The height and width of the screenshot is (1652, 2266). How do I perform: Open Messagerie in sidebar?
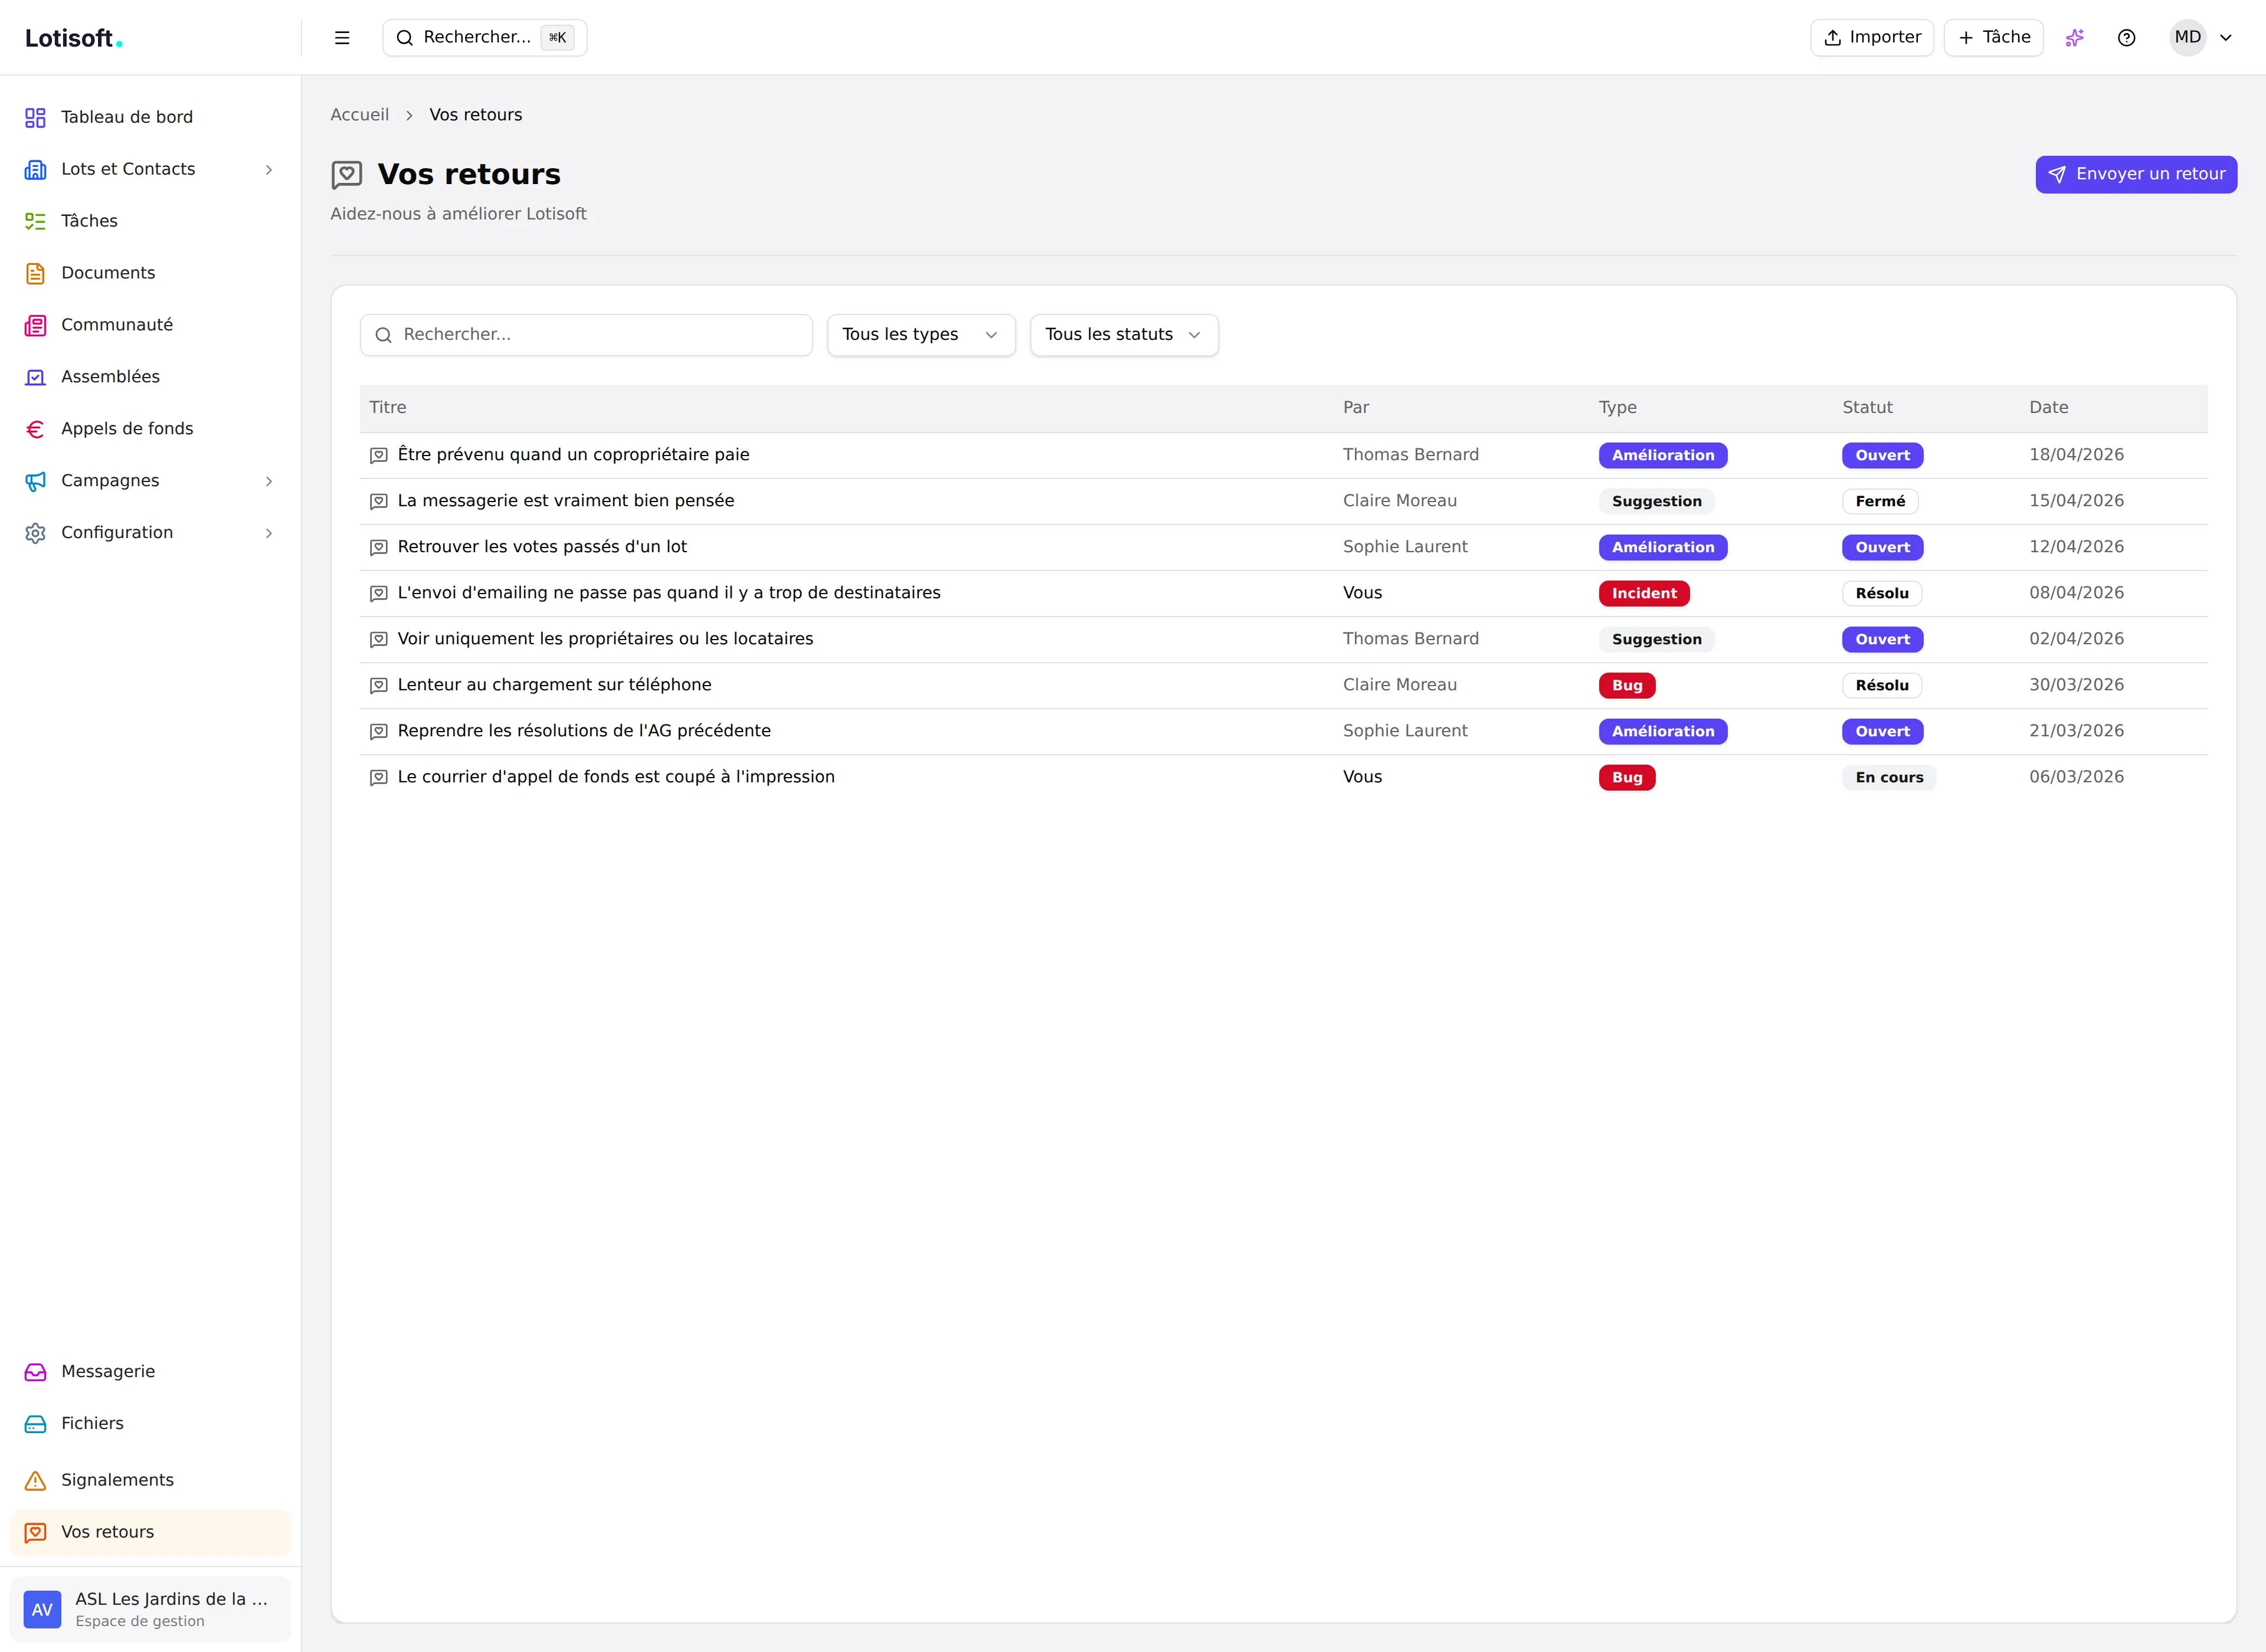[150, 1372]
